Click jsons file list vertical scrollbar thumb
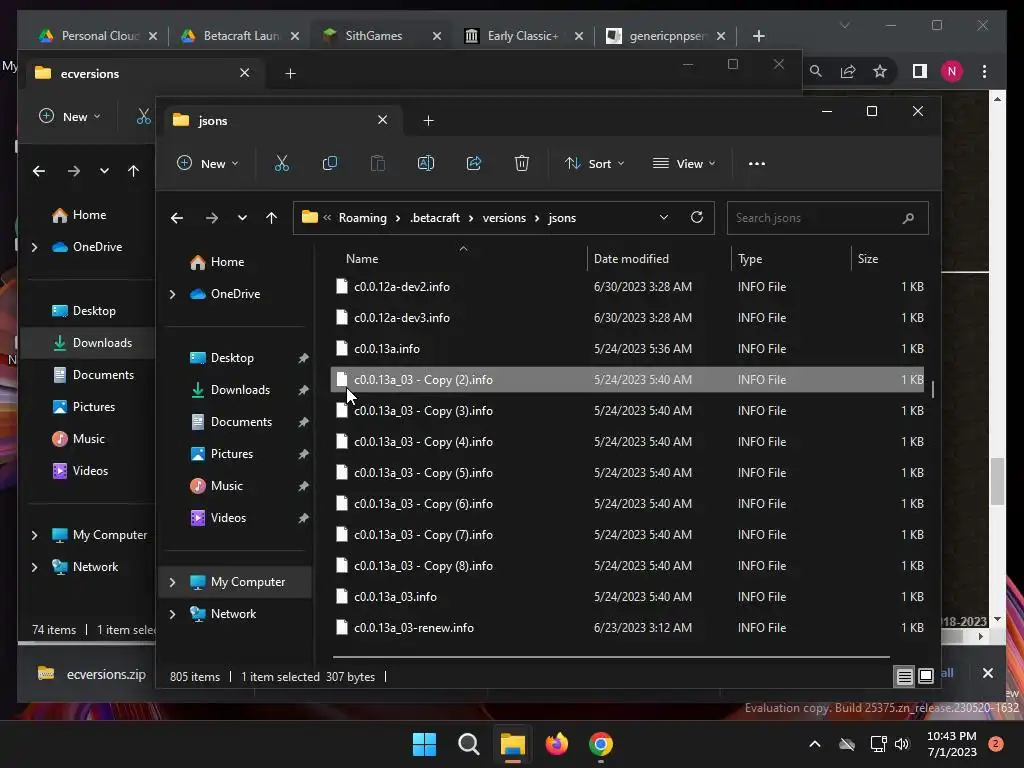This screenshot has width=1024, height=768. [x=933, y=389]
